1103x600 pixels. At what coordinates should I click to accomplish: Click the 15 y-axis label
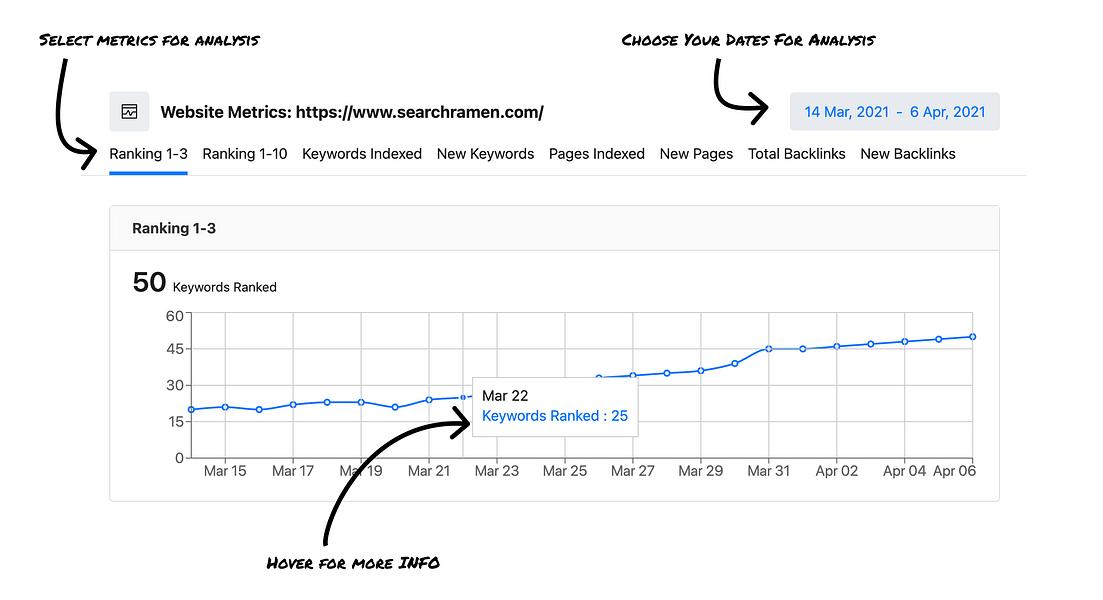(175, 421)
